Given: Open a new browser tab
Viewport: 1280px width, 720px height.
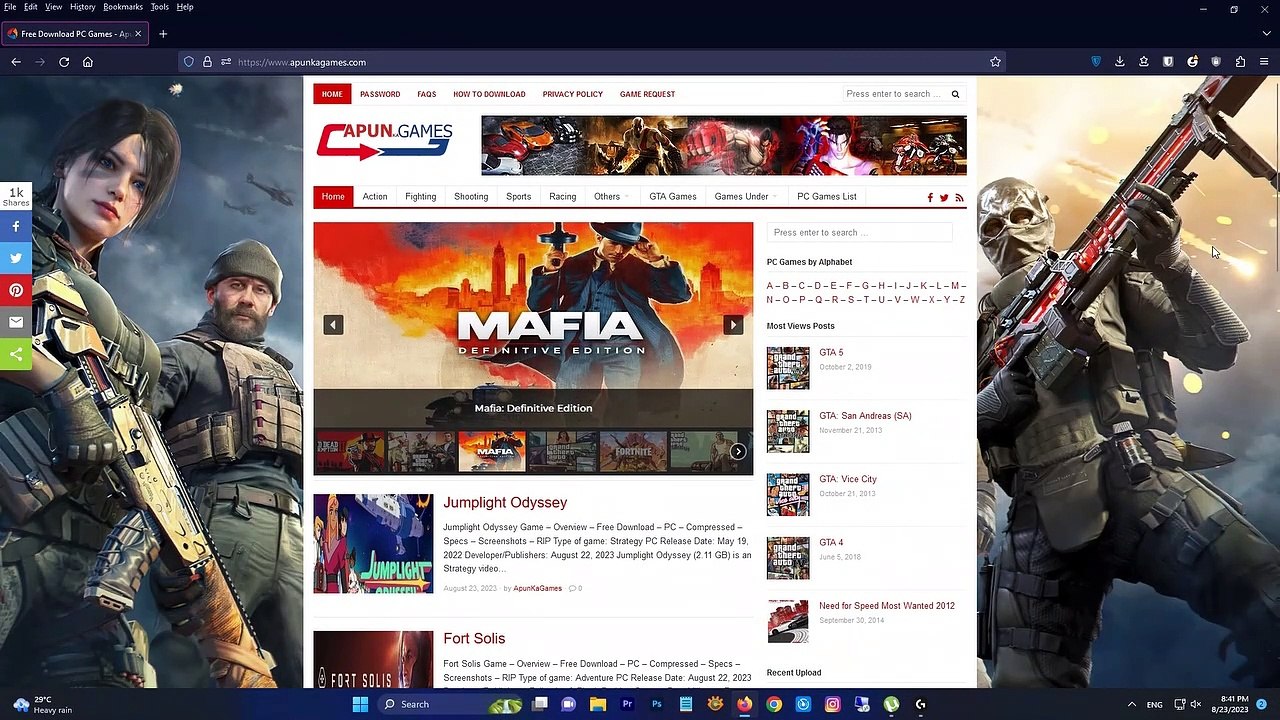Looking at the screenshot, I should pos(163,34).
